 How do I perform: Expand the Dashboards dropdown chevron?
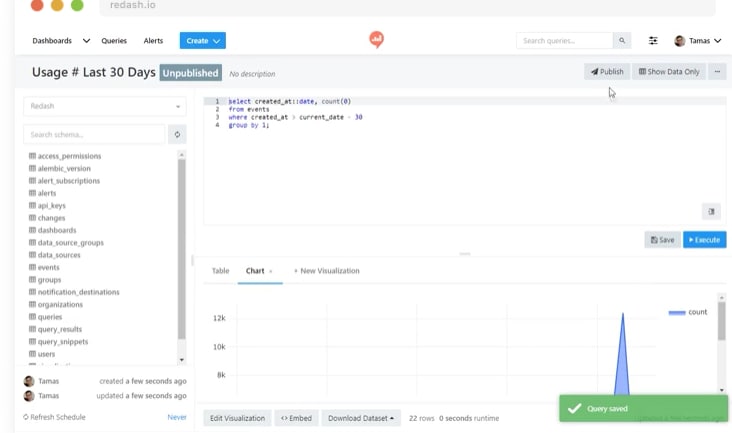point(86,41)
